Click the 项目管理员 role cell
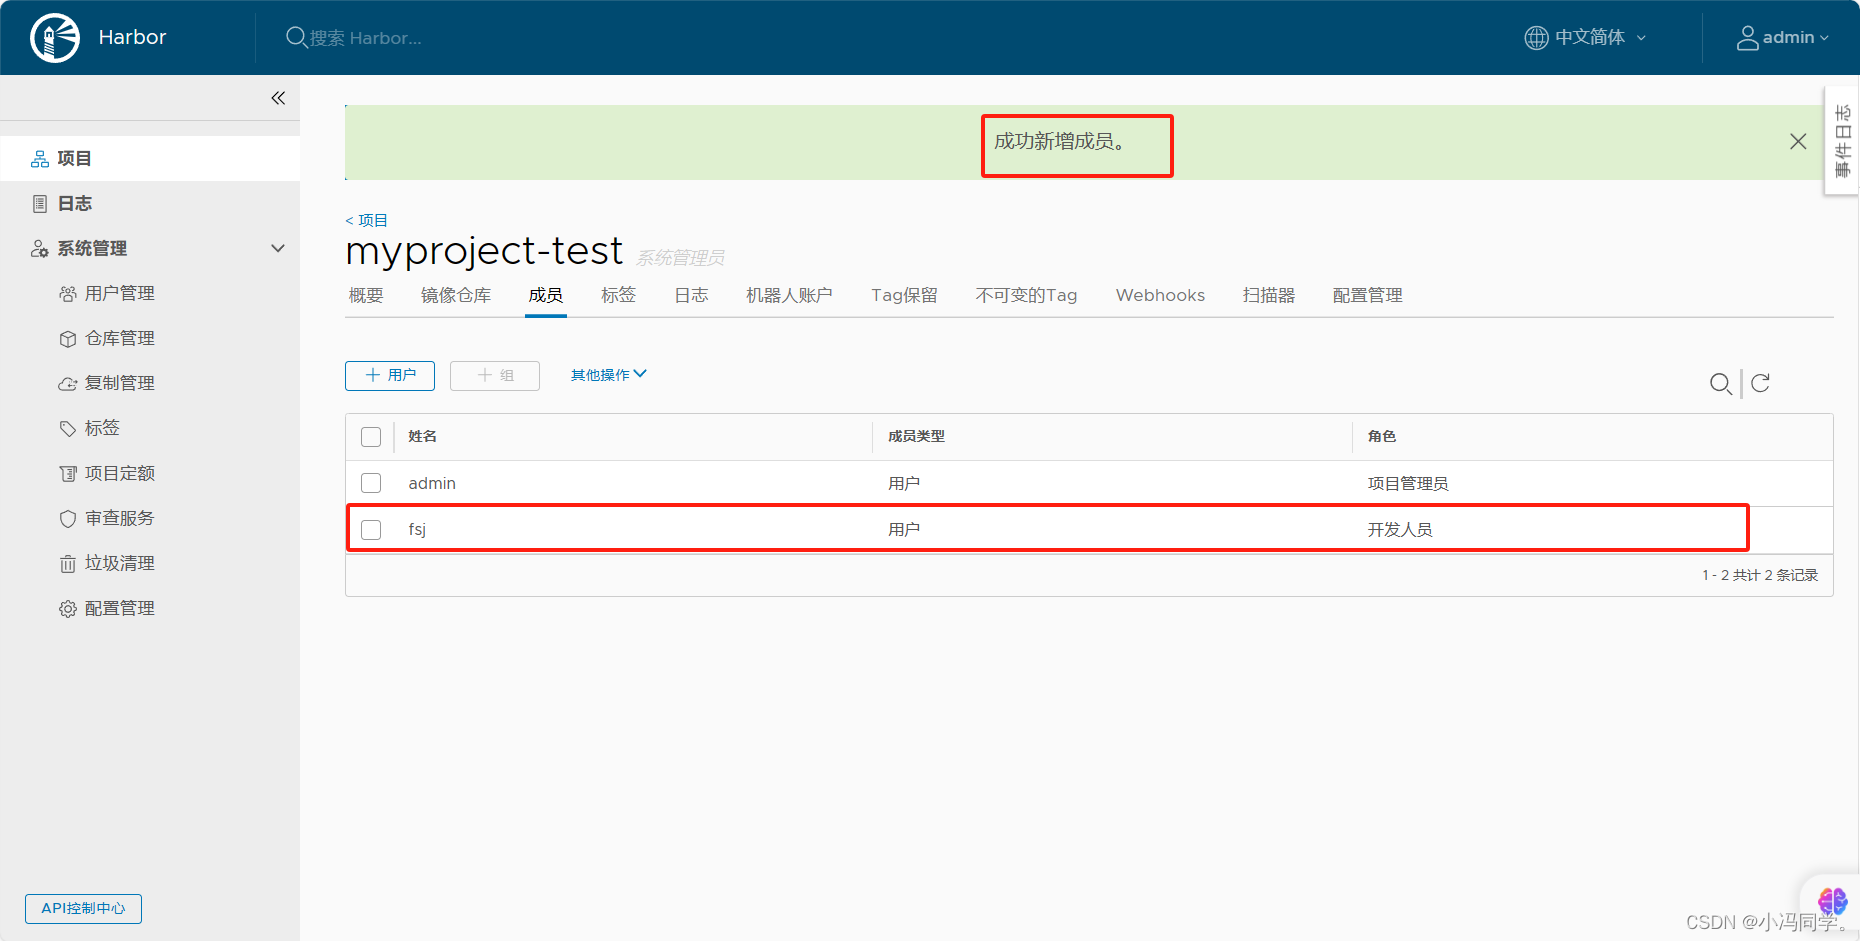Image resolution: width=1860 pixels, height=941 pixels. coord(1408,484)
